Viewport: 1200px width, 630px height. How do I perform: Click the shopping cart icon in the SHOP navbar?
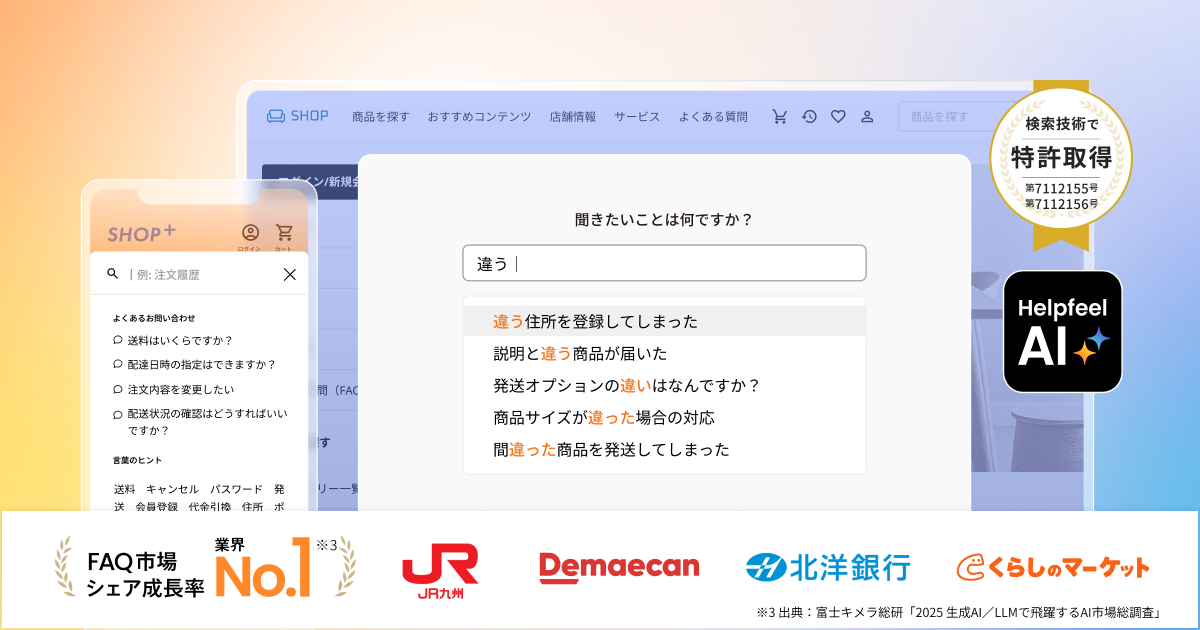[779, 116]
